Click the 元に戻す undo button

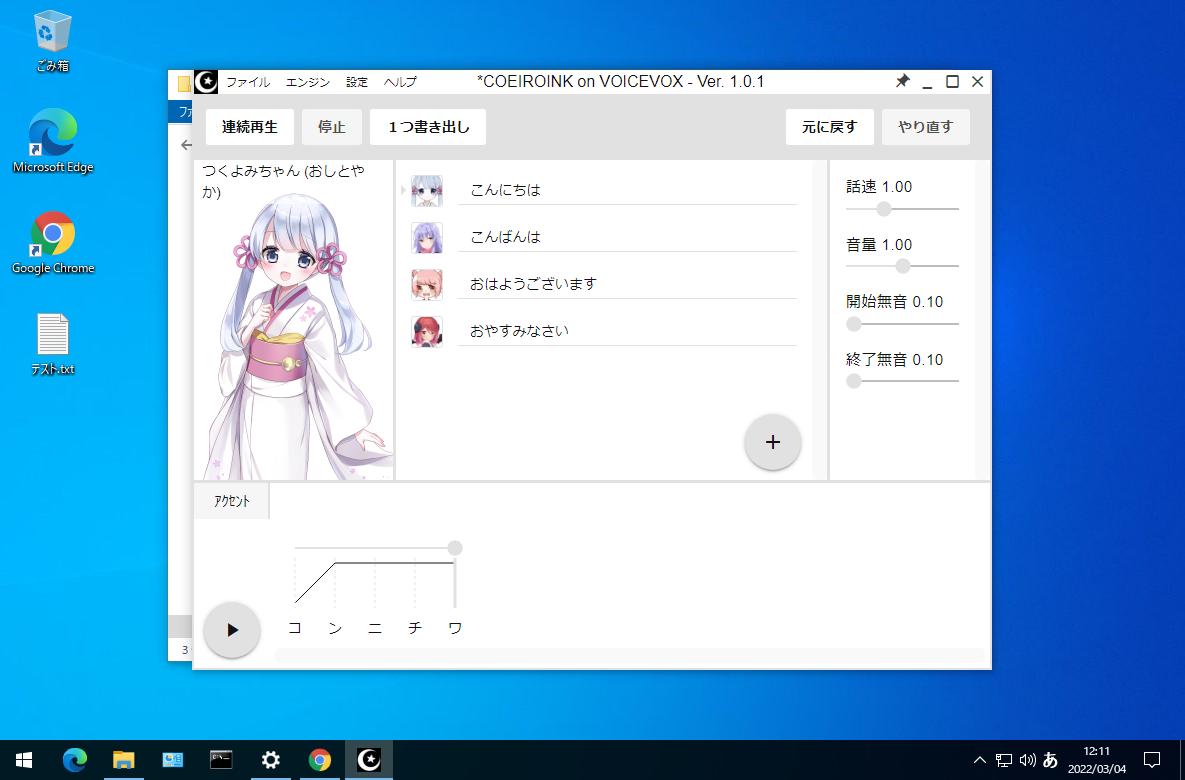click(829, 127)
